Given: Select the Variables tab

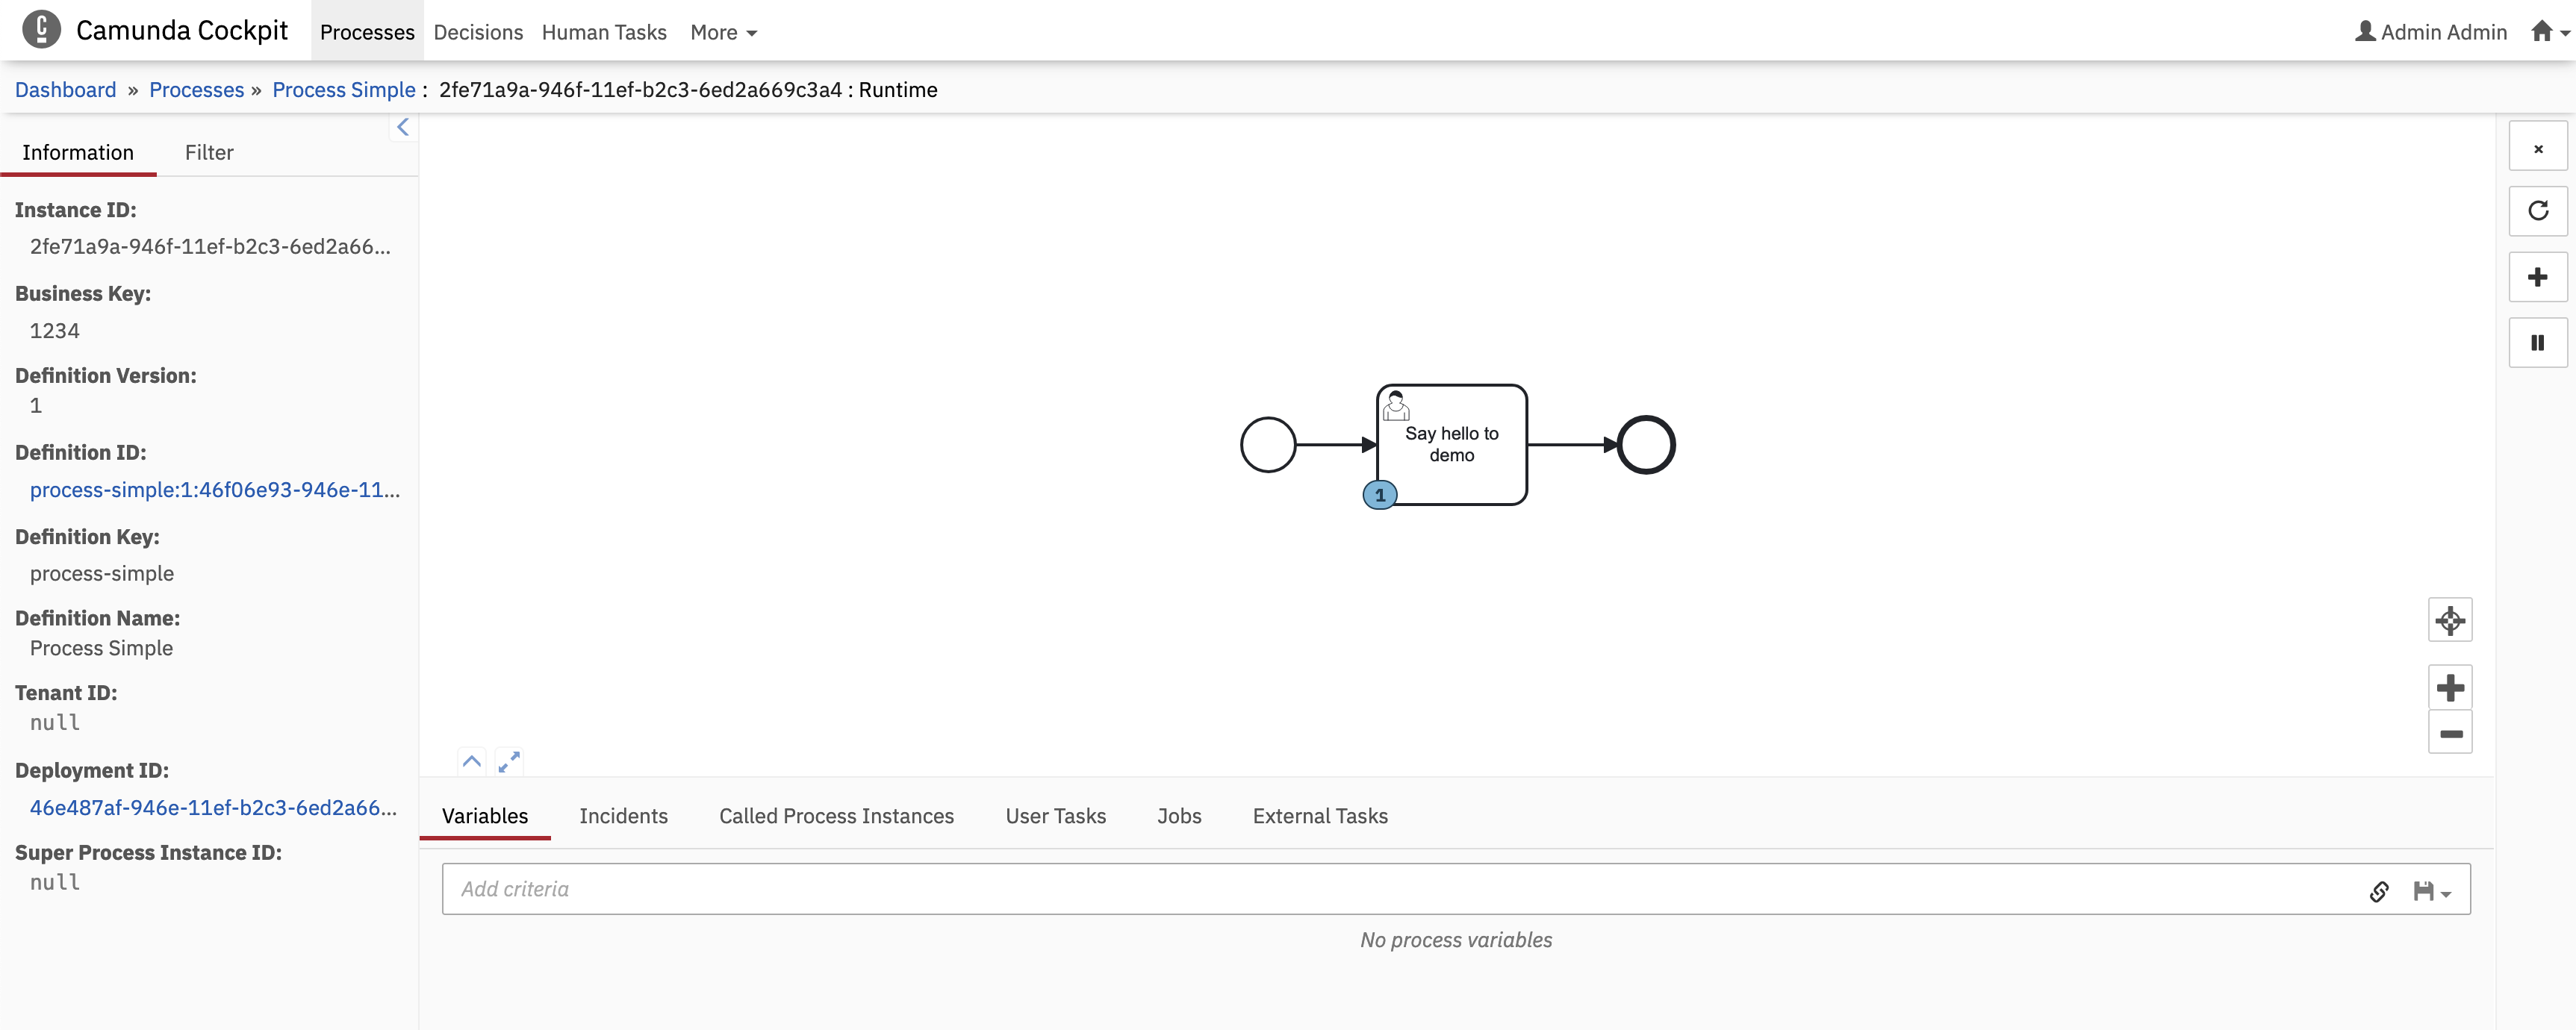Looking at the screenshot, I should pyautogui.click(x=485, y=816).
